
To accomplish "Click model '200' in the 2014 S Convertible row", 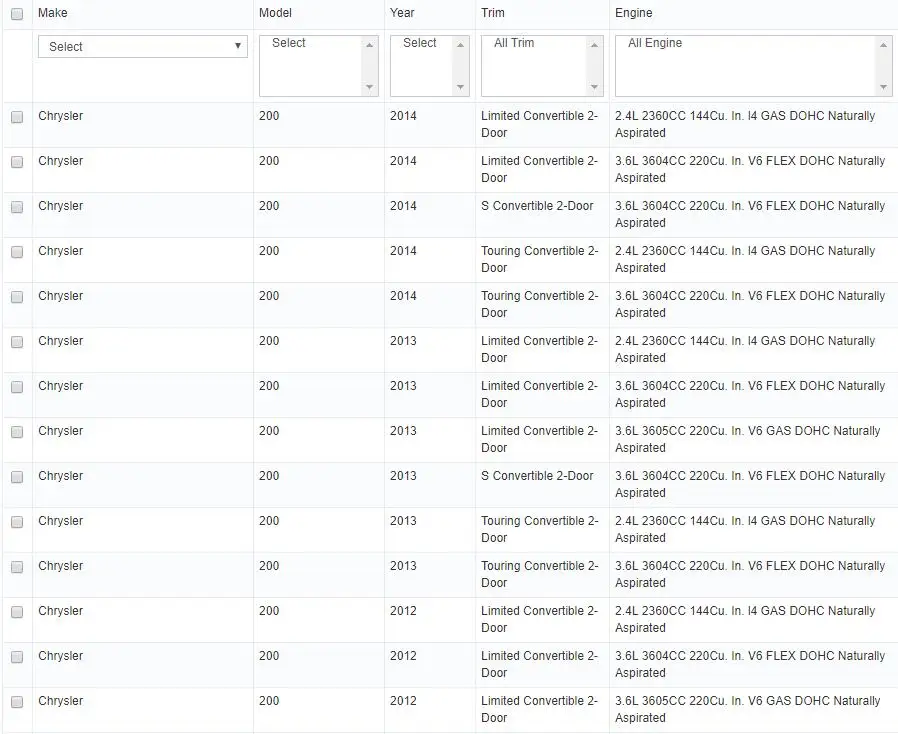I will click(x=269, y=206).
